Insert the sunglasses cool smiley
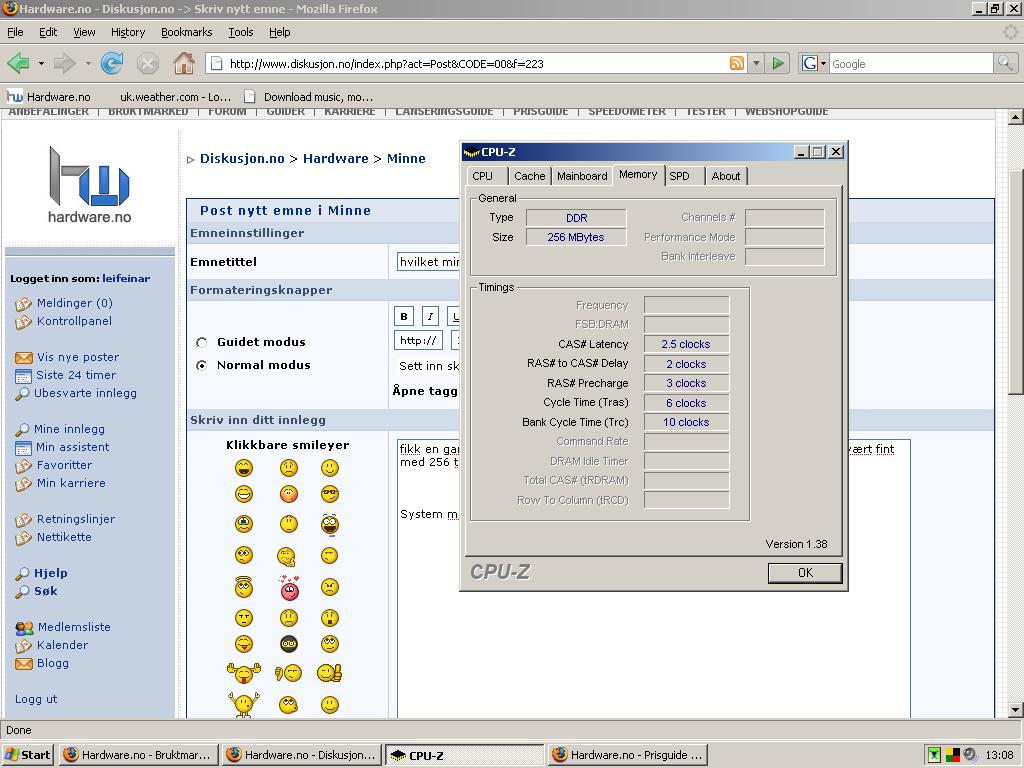The image size is (1024, 768). pyautogui.click(x=330, y=494)
